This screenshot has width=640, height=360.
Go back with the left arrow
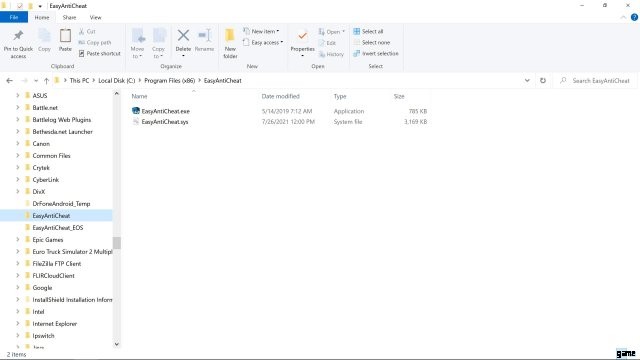pos(9,81)
